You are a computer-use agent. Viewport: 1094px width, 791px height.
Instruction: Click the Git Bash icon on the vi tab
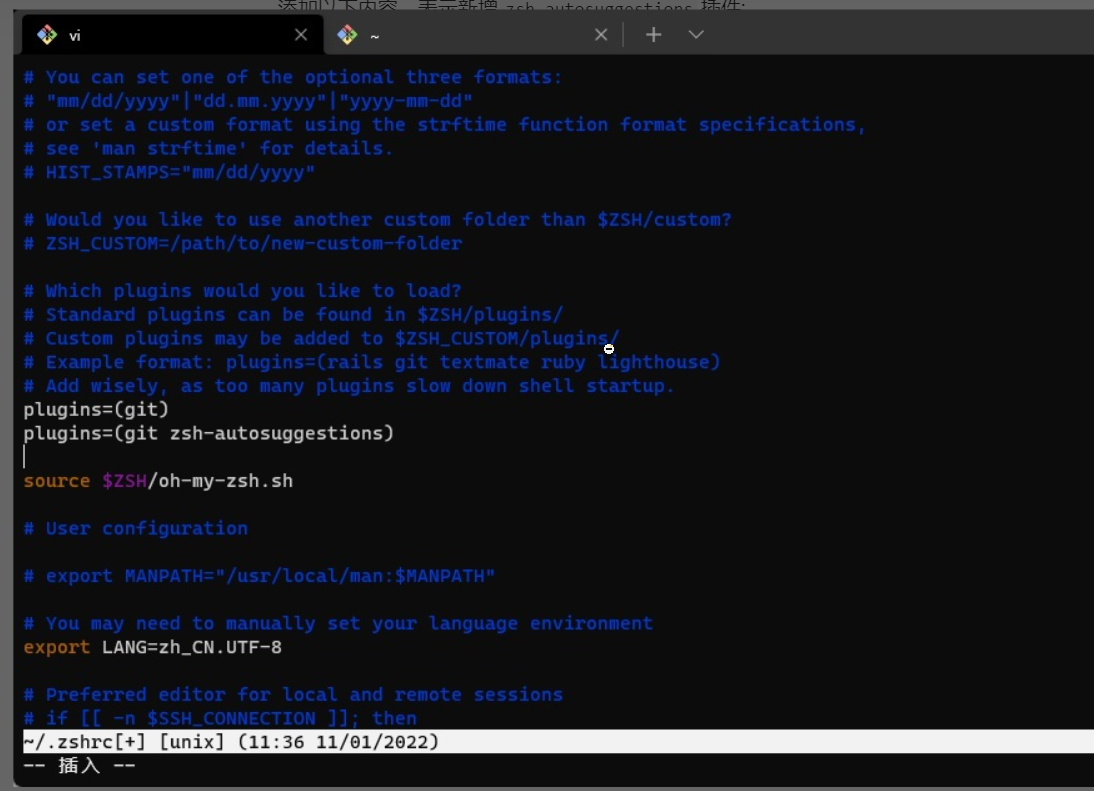pyautogui.click(x=47, y=35)
